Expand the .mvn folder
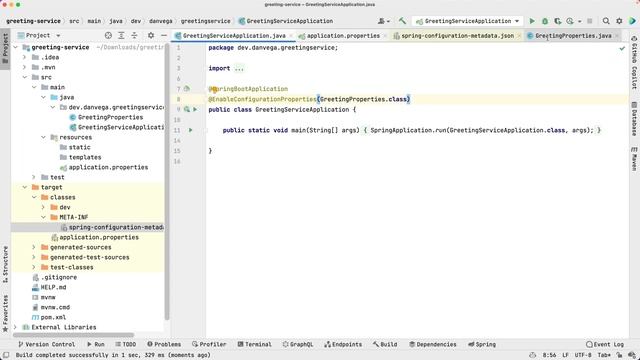Viewport: 640px width, 360px height. tap(25, 67)
